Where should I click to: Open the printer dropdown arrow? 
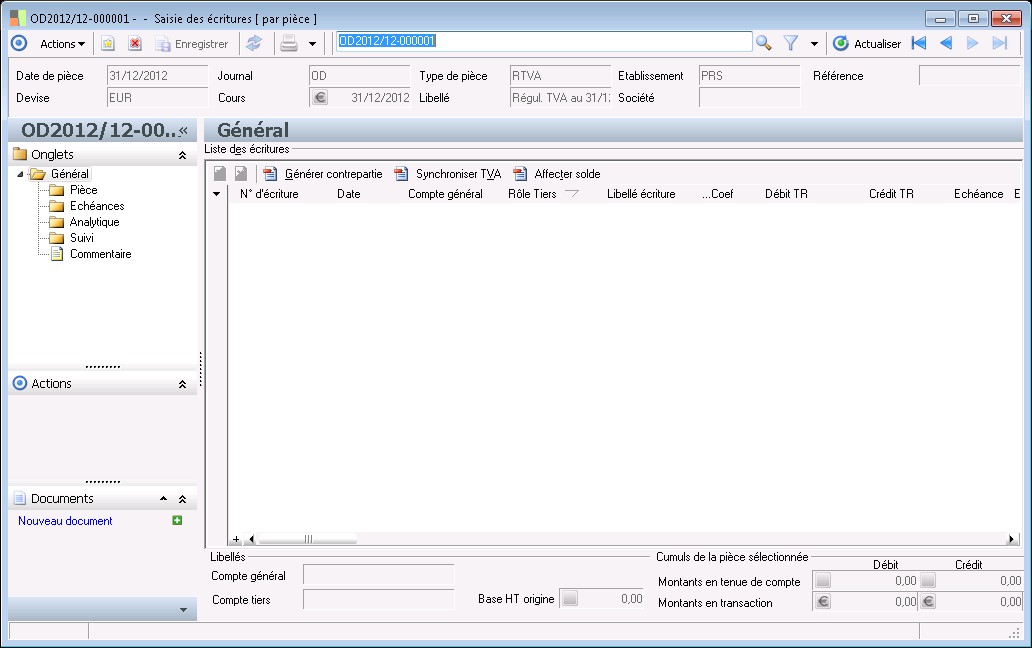click(312, 44)
